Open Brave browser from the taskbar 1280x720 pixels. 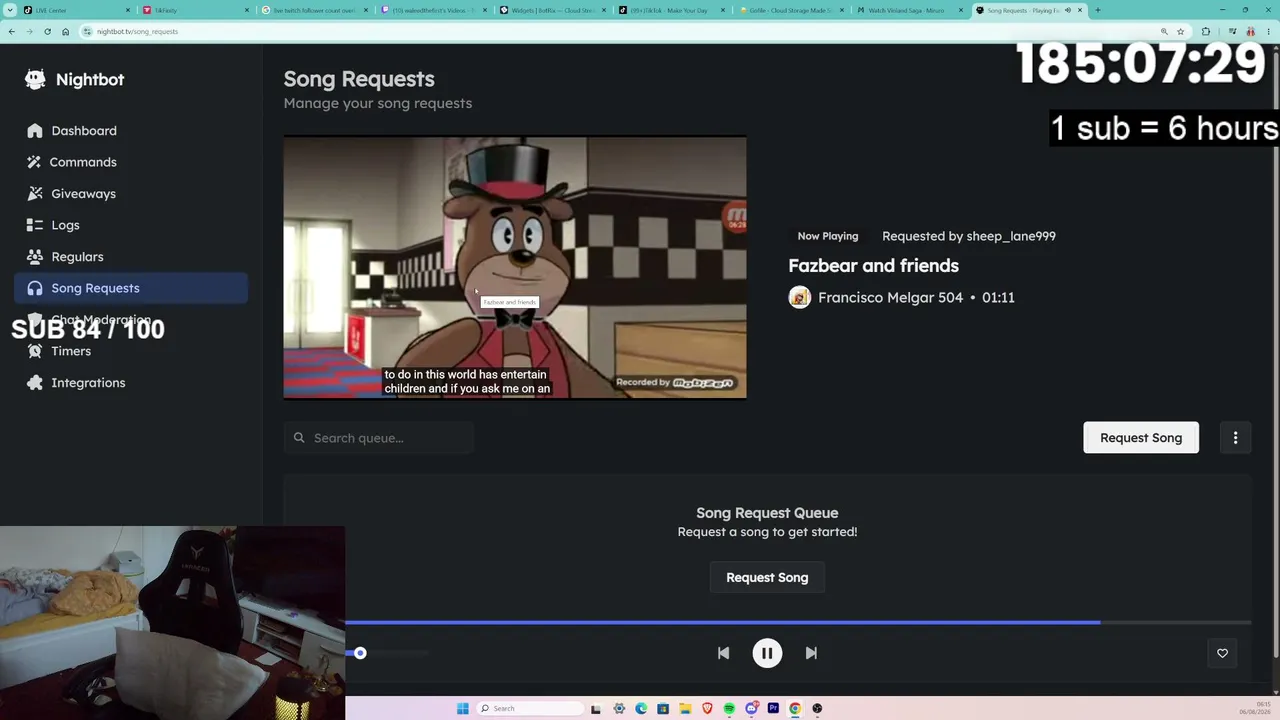click(707, 708)
